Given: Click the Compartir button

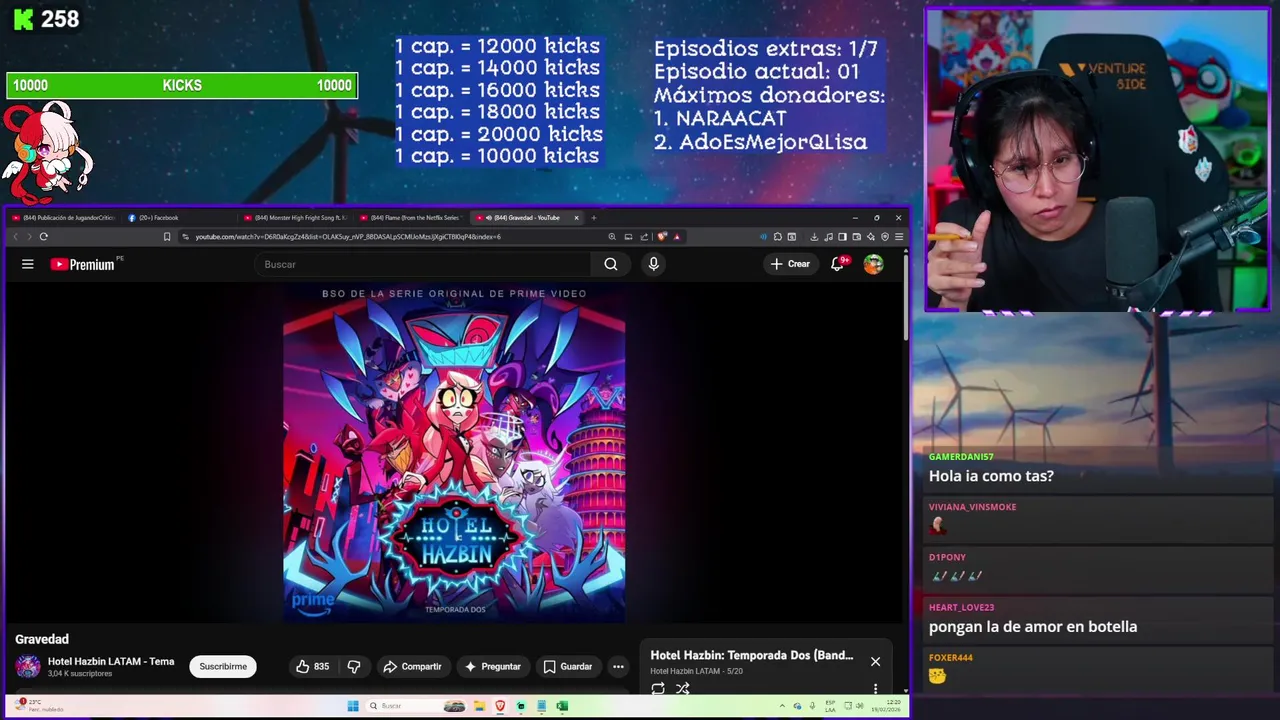Looking at the screenshot, I should pos(412,667).
